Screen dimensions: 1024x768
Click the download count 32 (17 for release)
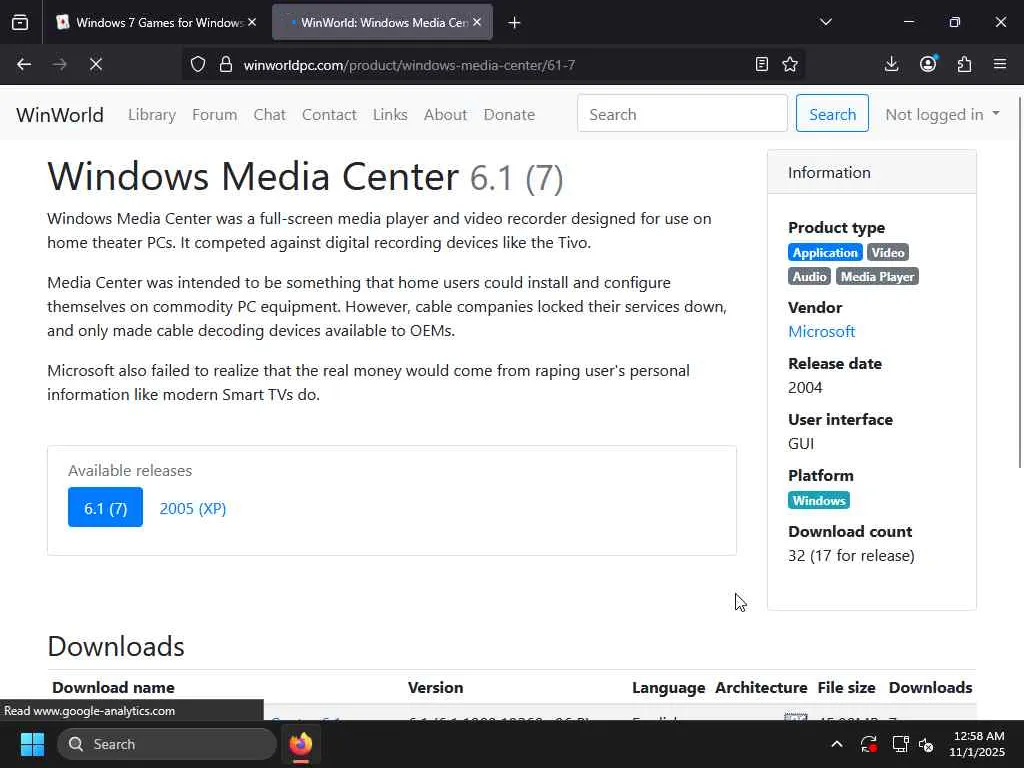click(851, 556)
